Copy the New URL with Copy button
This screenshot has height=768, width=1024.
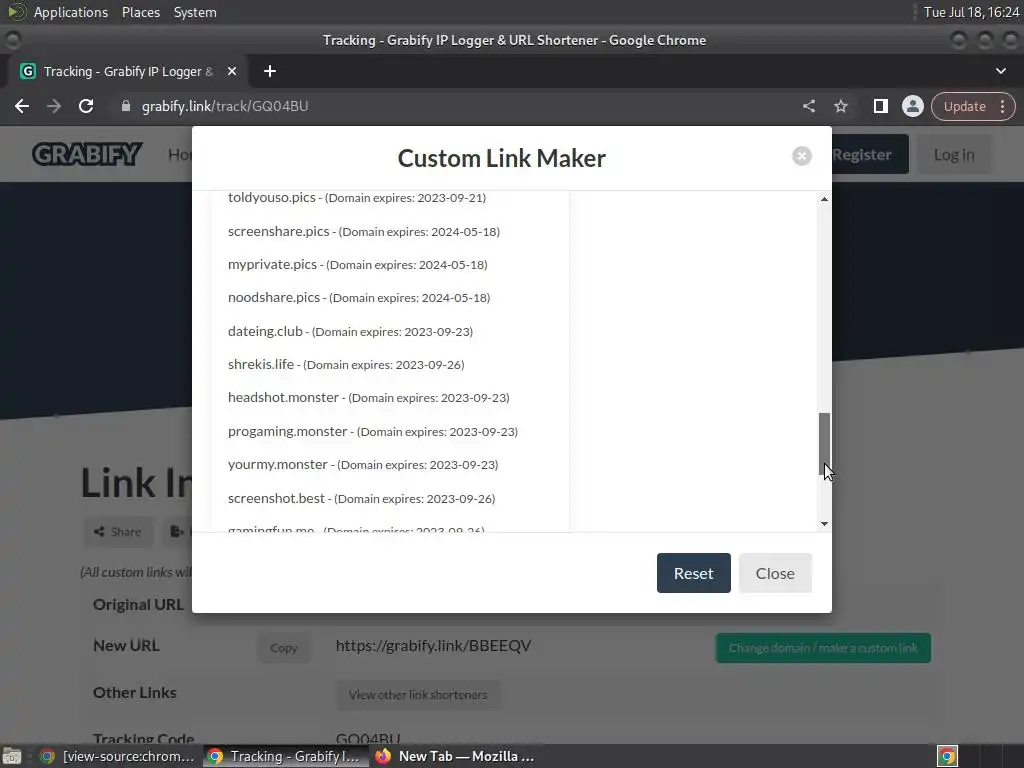[283, 648]
